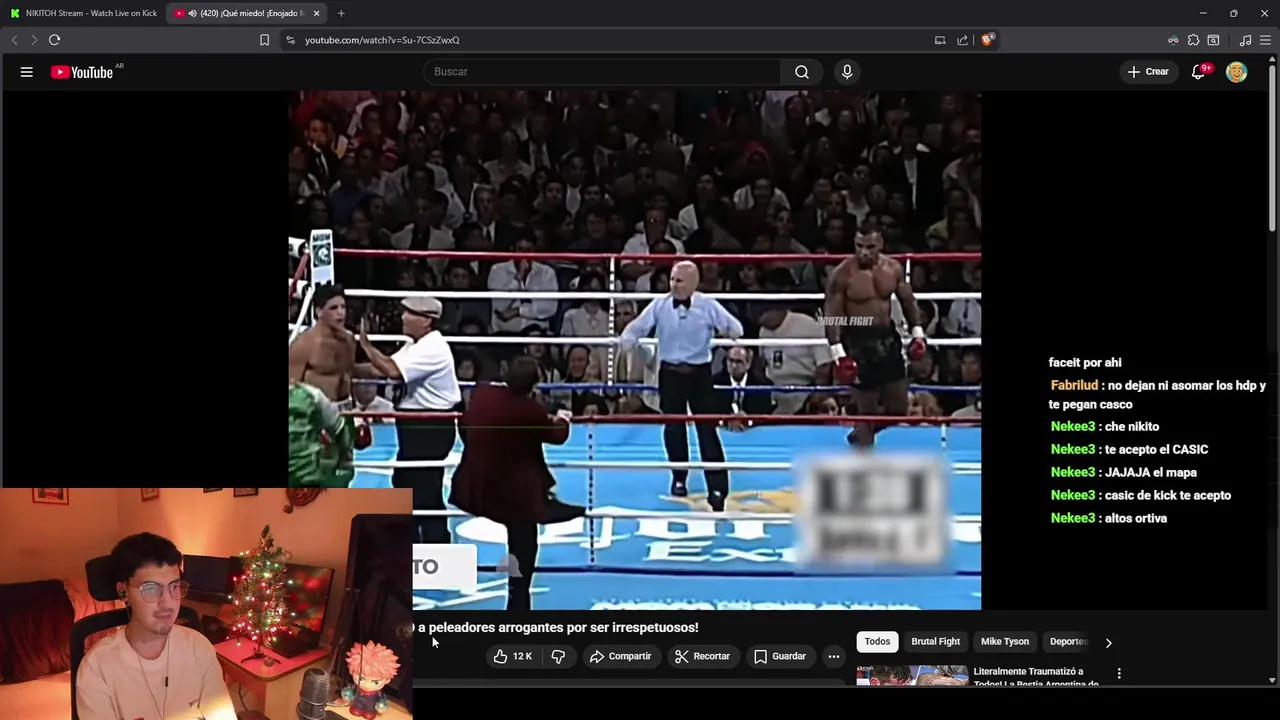Click the browser address bar URL
The image size is (1280, 720).
tap(382, 40)
